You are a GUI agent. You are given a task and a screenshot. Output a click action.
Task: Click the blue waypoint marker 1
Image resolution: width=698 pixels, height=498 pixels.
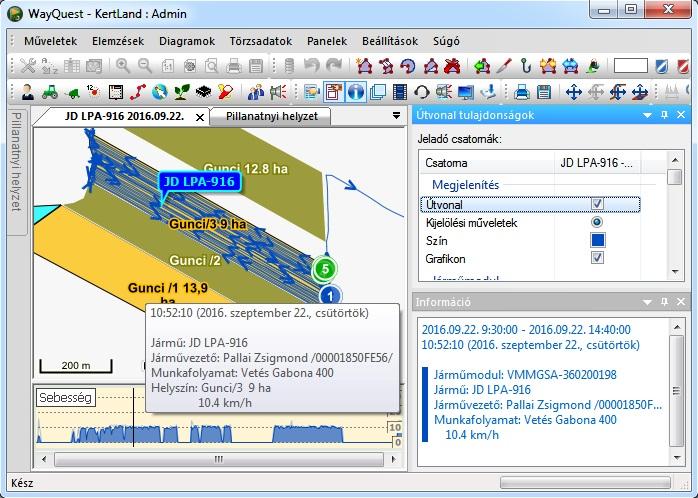pyautogui.click(x=330, y=295)
